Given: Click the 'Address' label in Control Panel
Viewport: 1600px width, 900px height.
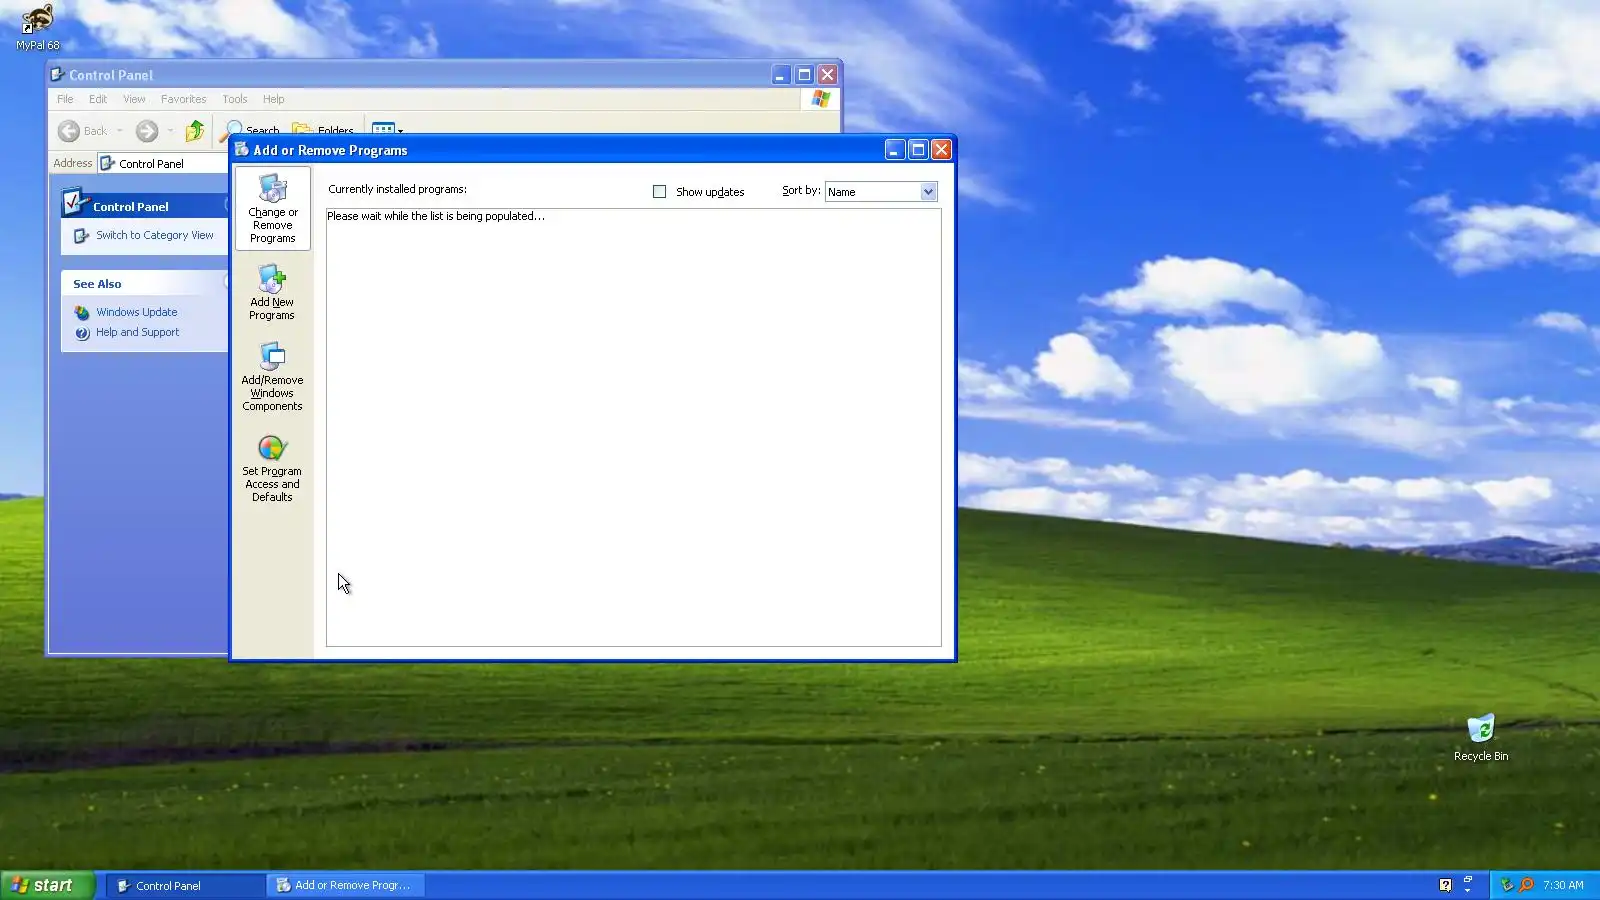Looking at the screenshot, I should pyautogui.click(x=72, y=163).
